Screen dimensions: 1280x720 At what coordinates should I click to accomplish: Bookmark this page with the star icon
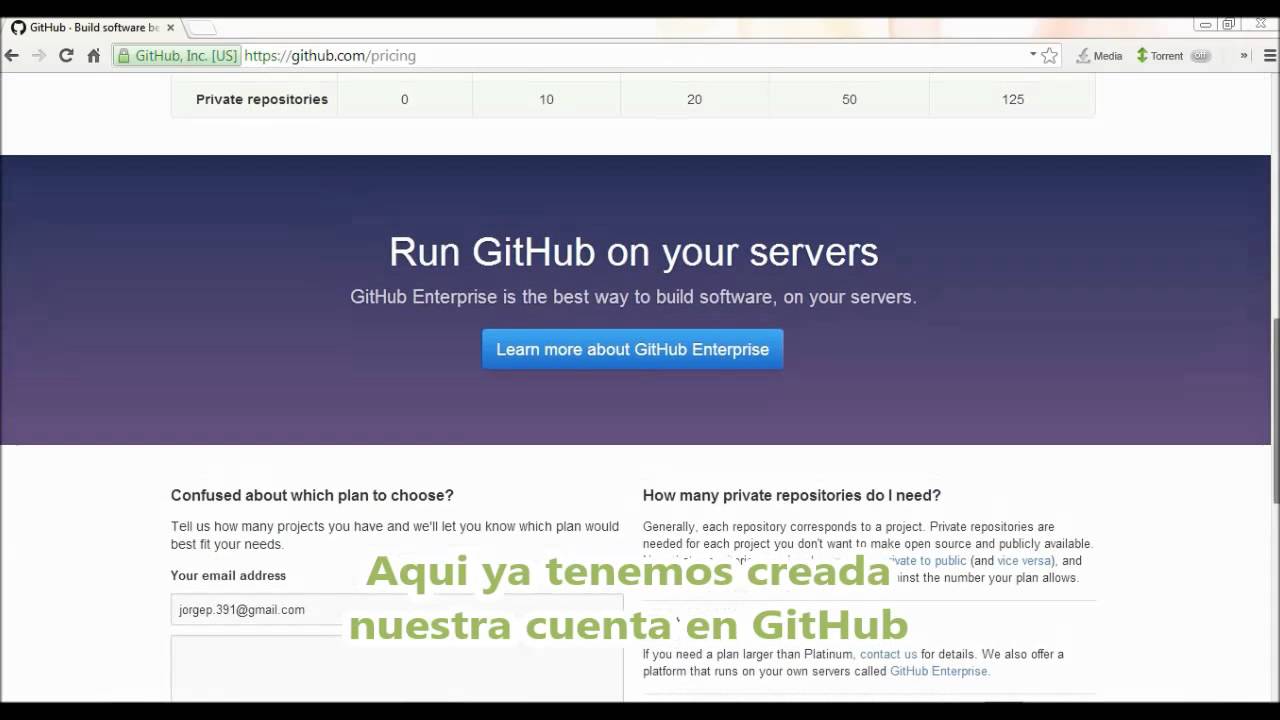[x=1049, y=56]
